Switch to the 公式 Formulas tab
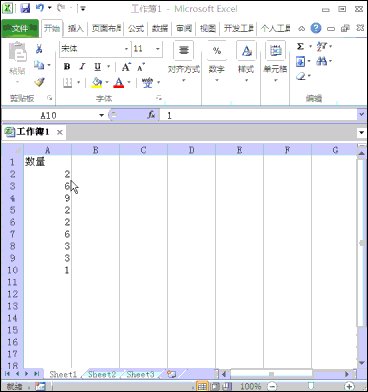The image size is (368, 392). pyautogui.click(x=136, y=29)
